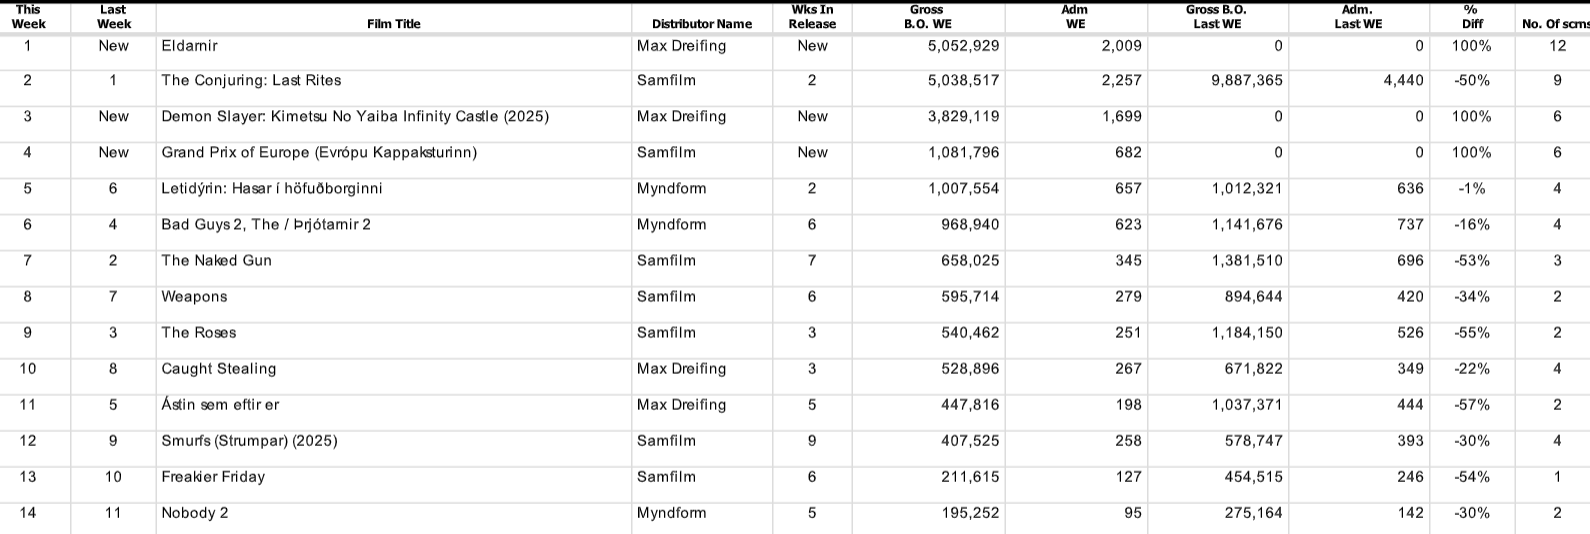Click the Weapons film title
This screenshot has height=534, width=1590.
[x=195, y=297]
